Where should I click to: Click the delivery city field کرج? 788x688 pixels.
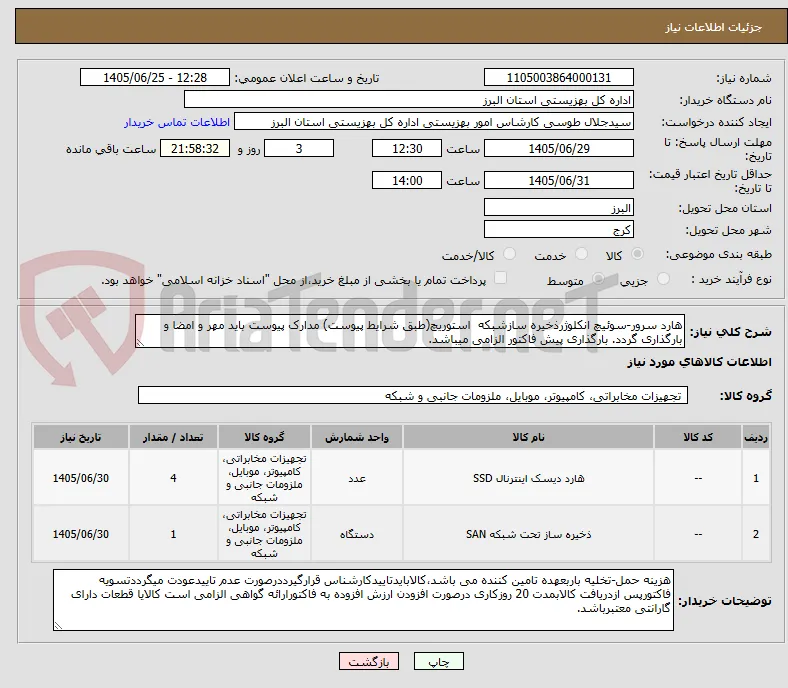pos(558,229)
